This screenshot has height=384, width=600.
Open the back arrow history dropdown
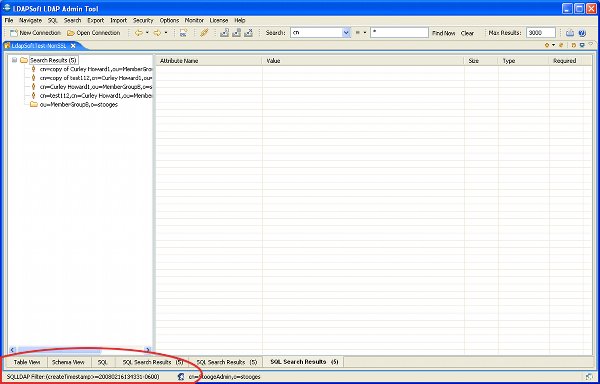tap(147, 33)
